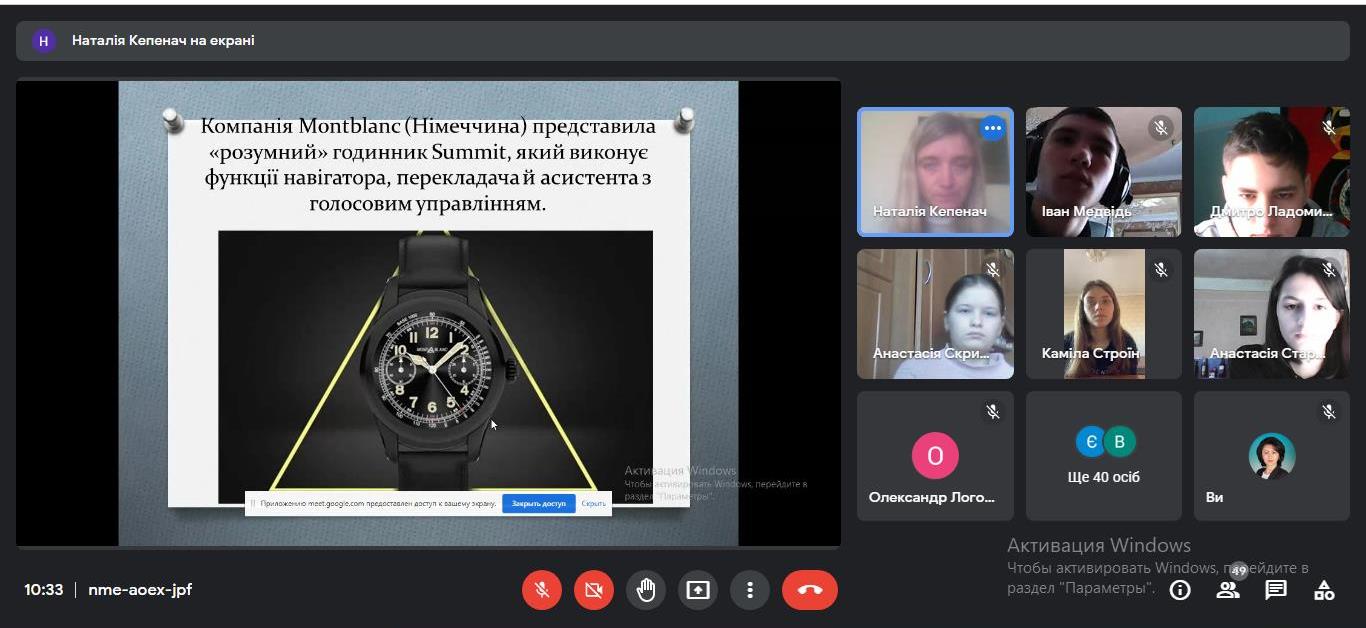Open the Ще 40 осіб tile
The height and width of the screenshot is (628, 1366).
1104,456
